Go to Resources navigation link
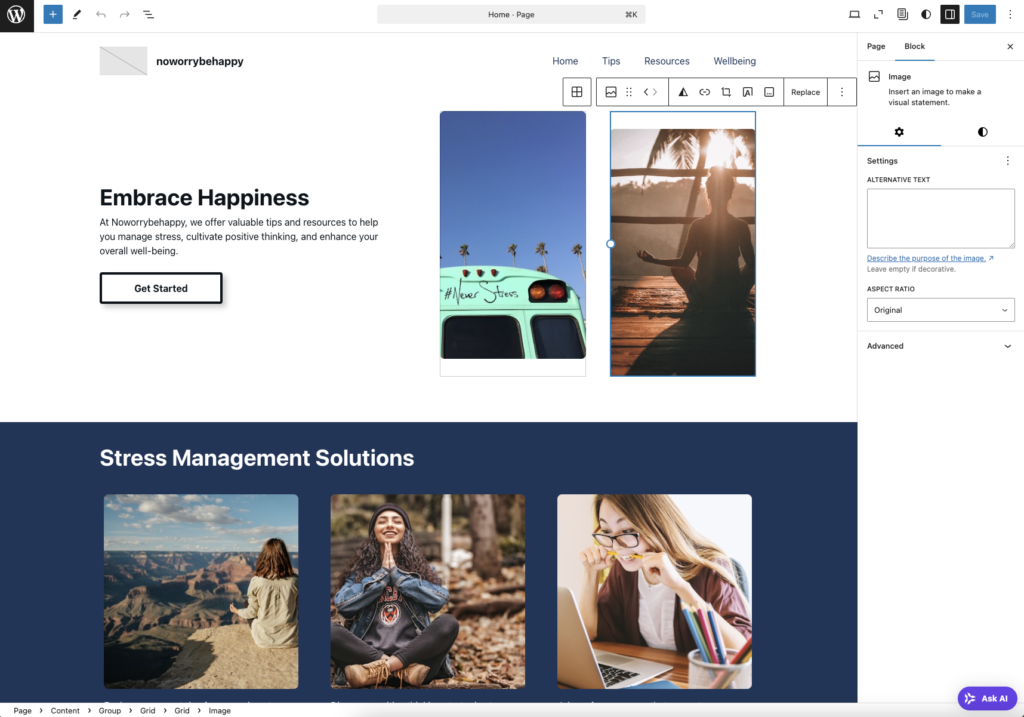1024x717 pixels. pyautogui.click(x=667, y=61)
